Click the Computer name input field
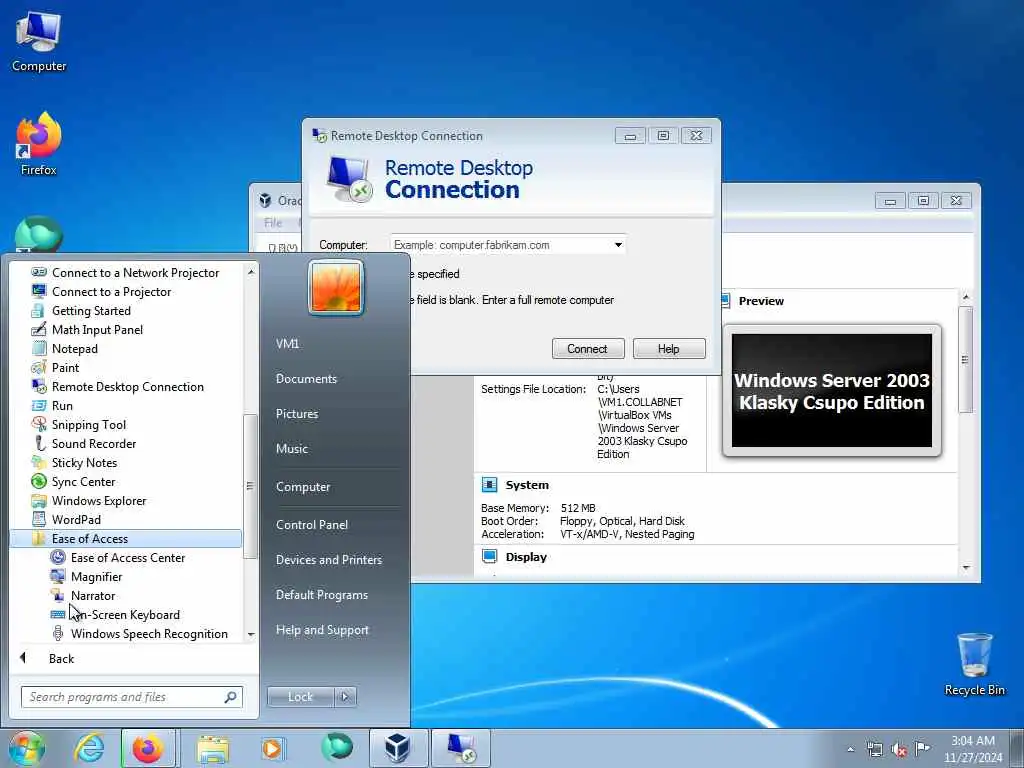 point(500,245)
